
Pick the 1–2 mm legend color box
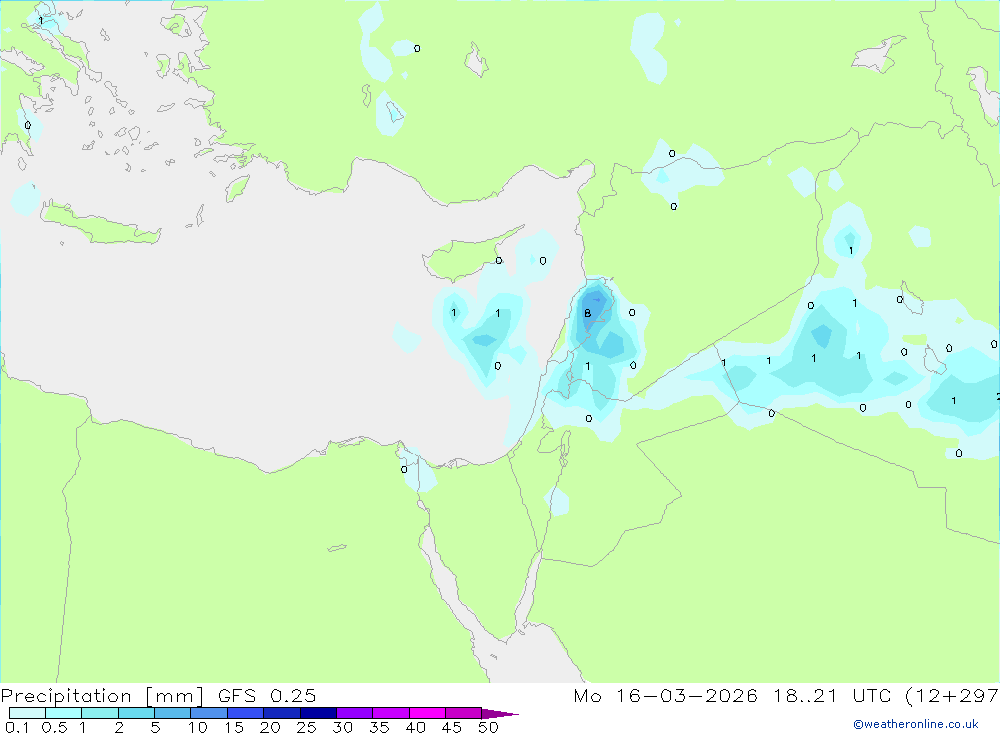(100, 713)
